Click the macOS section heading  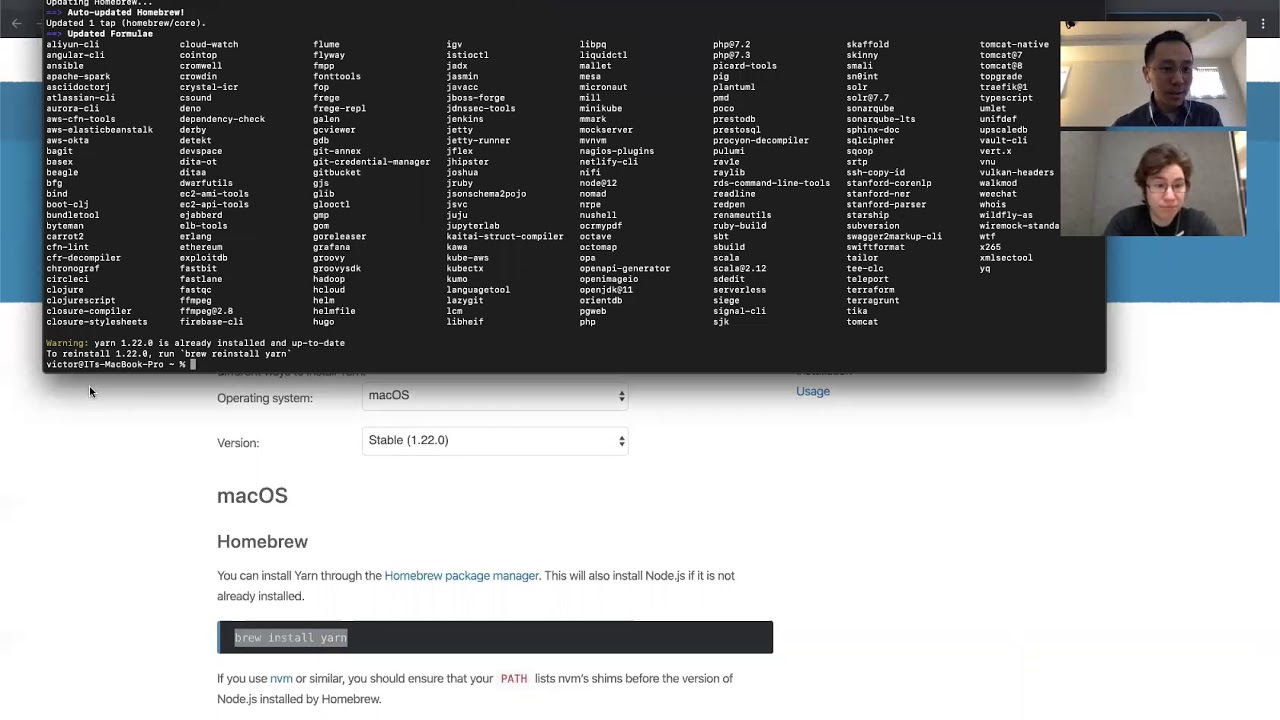pos(252,496)
